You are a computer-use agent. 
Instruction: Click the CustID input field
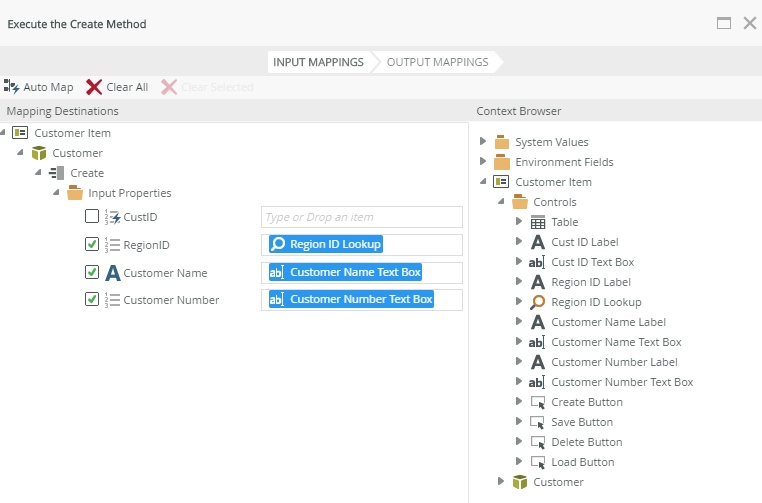pyautogui.click(x=361, y=217)
